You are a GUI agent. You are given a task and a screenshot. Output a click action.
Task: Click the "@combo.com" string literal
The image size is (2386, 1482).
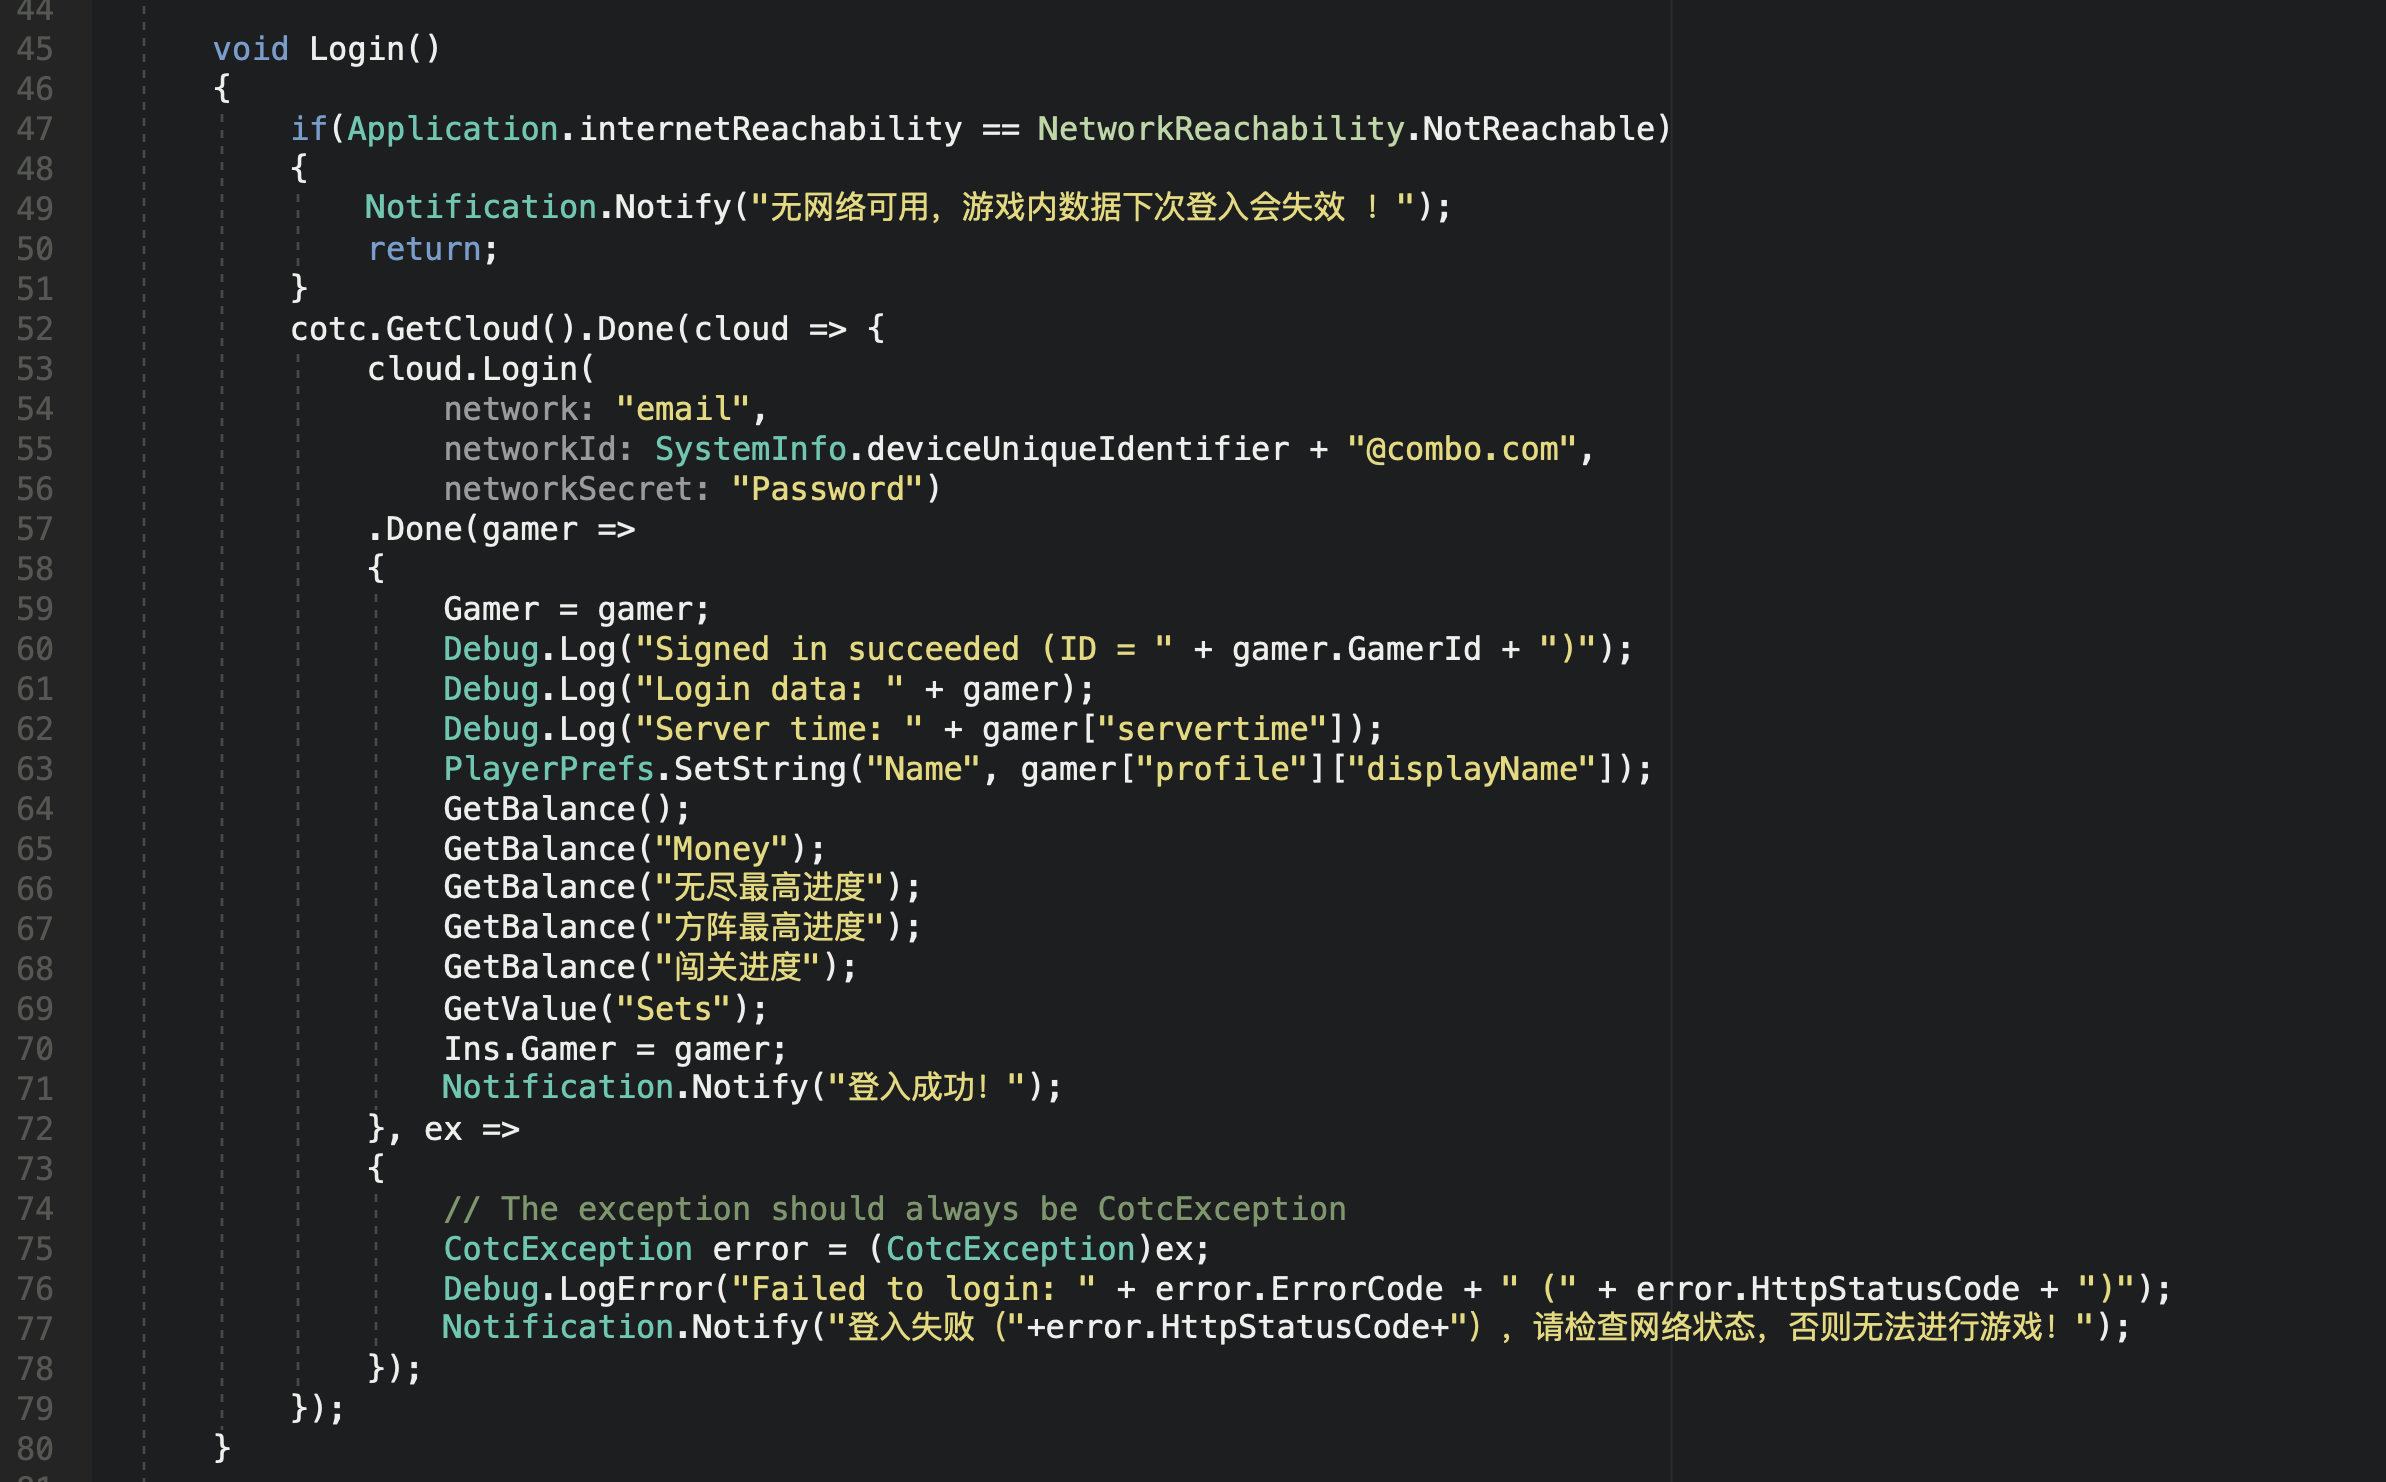click(1462, 449)
